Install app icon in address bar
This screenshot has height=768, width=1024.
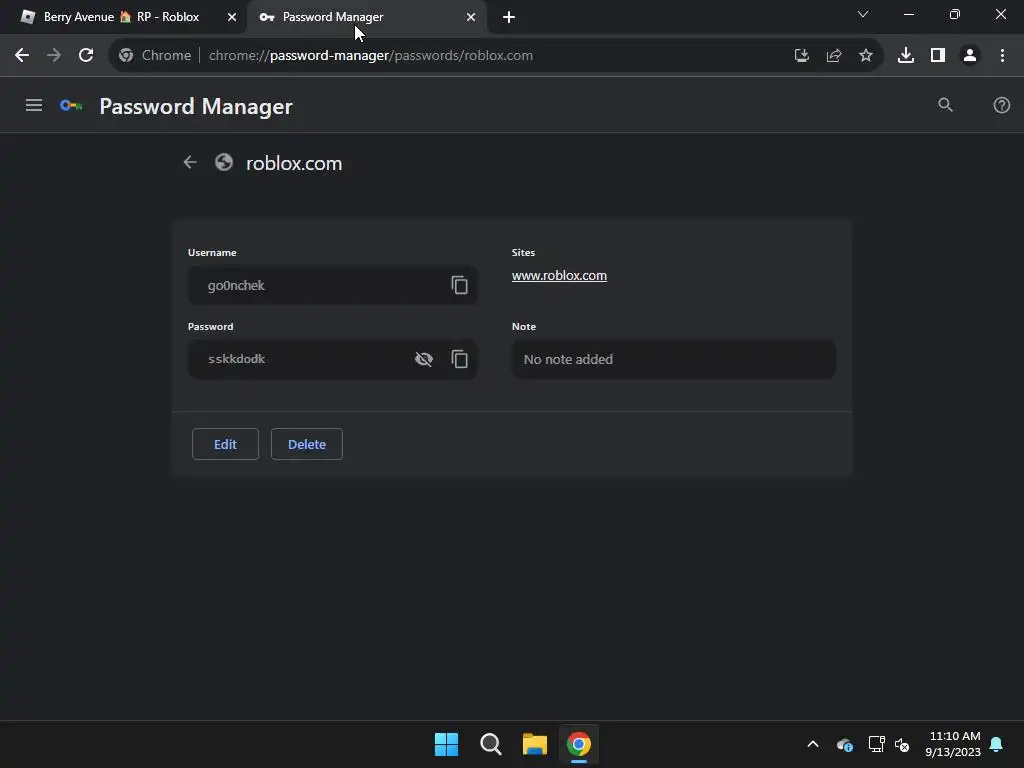tap(801, 56)
